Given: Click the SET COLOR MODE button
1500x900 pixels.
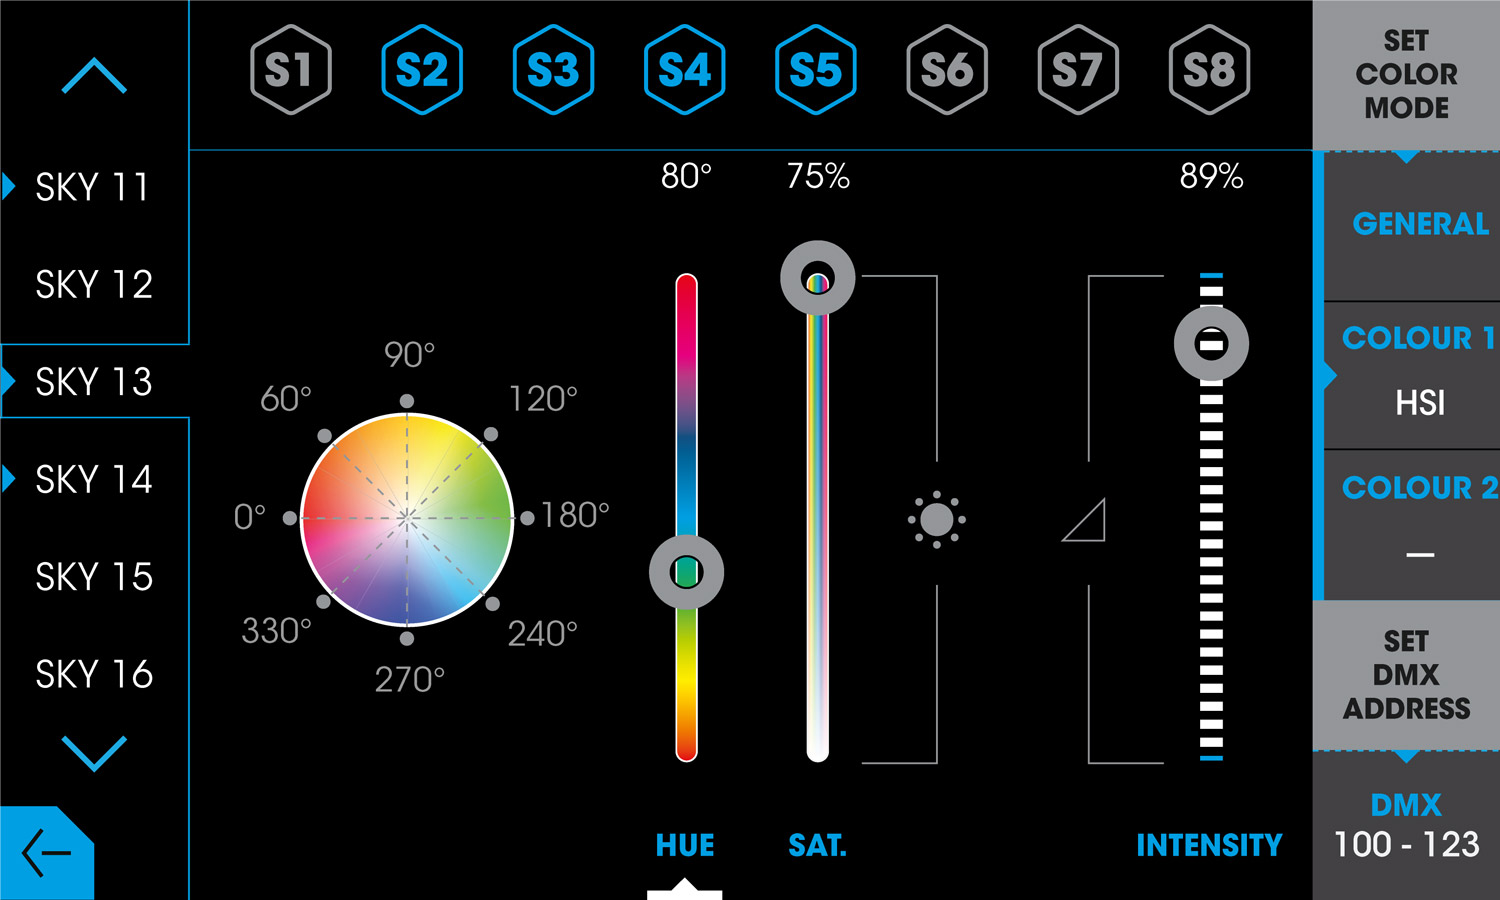Looking at the screenshot, I should point(1406,75).
